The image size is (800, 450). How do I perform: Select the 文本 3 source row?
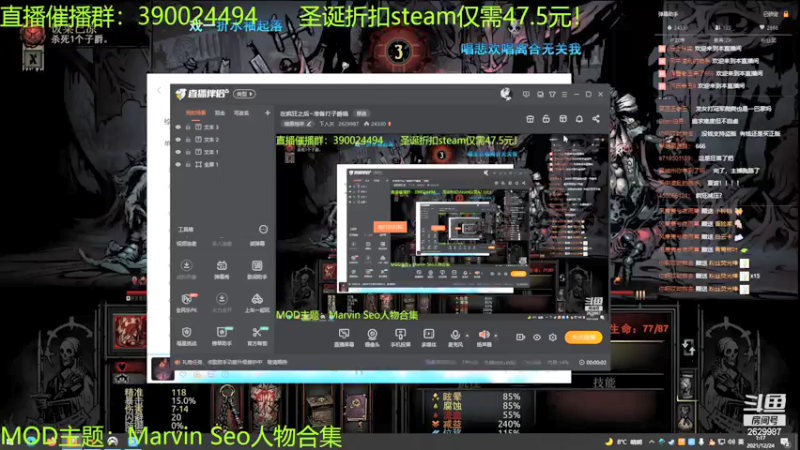[222, 127]
